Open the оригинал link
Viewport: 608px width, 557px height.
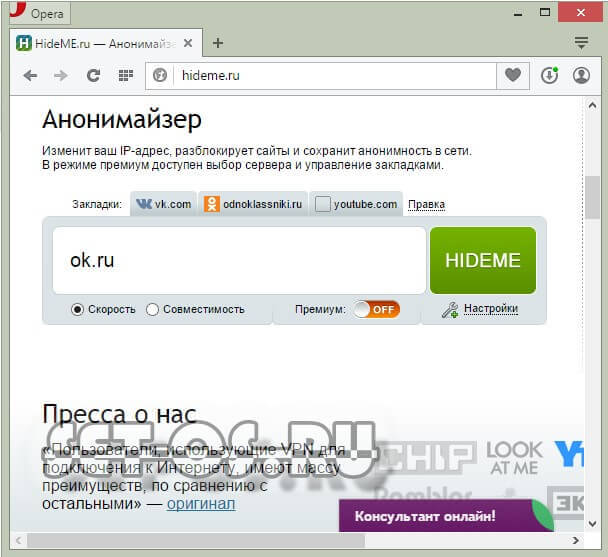[x=200, y=503]
